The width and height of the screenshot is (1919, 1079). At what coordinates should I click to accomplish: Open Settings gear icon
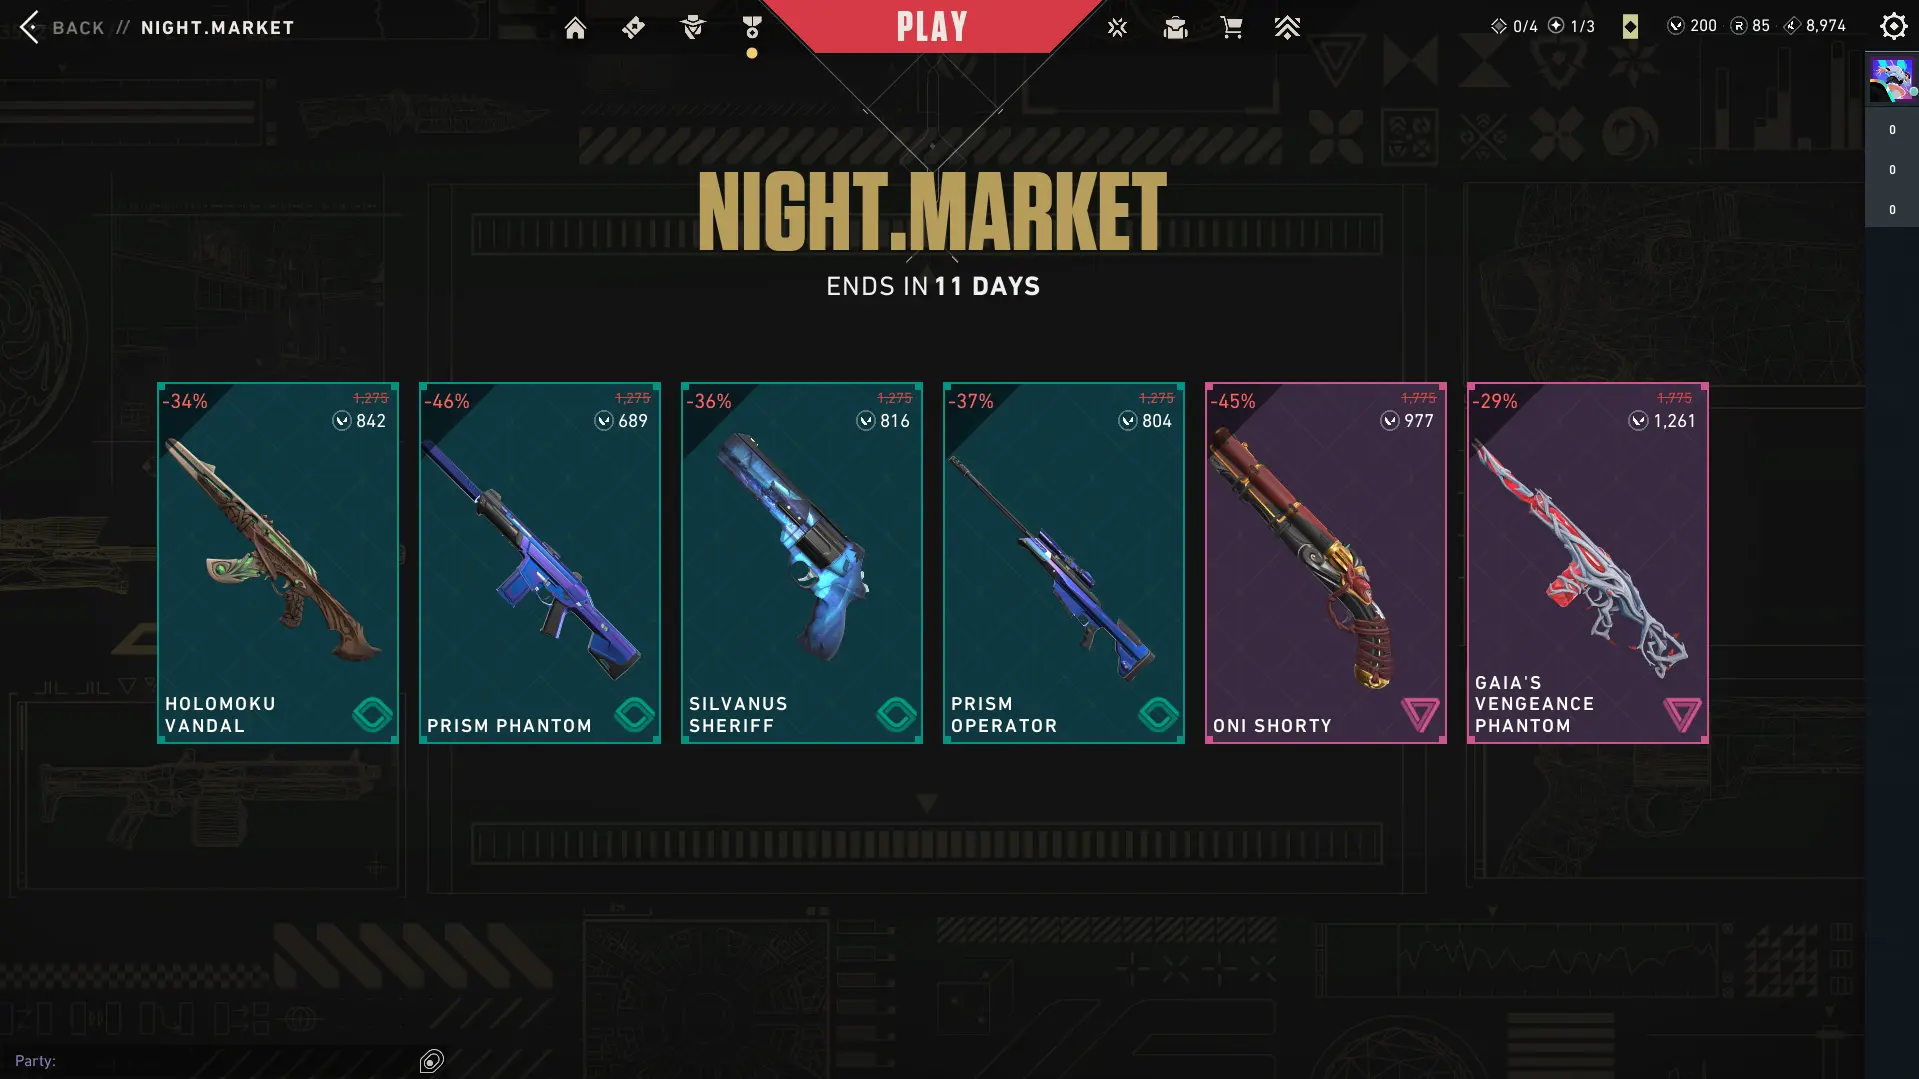(1893, 26)
